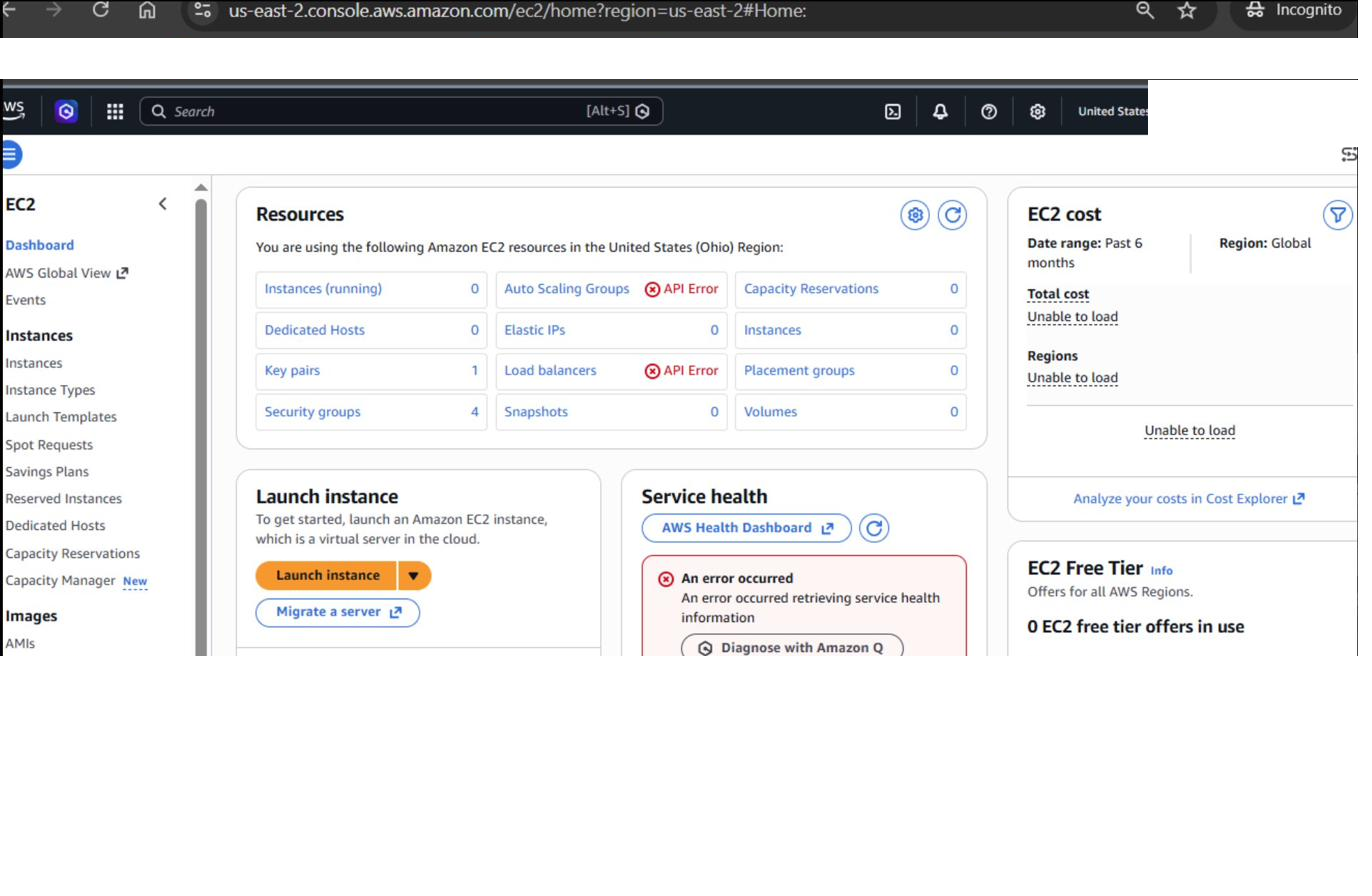Open Instances in the sidebar list
This screenshot has height=896, width=1372.
tap(34, 363)
